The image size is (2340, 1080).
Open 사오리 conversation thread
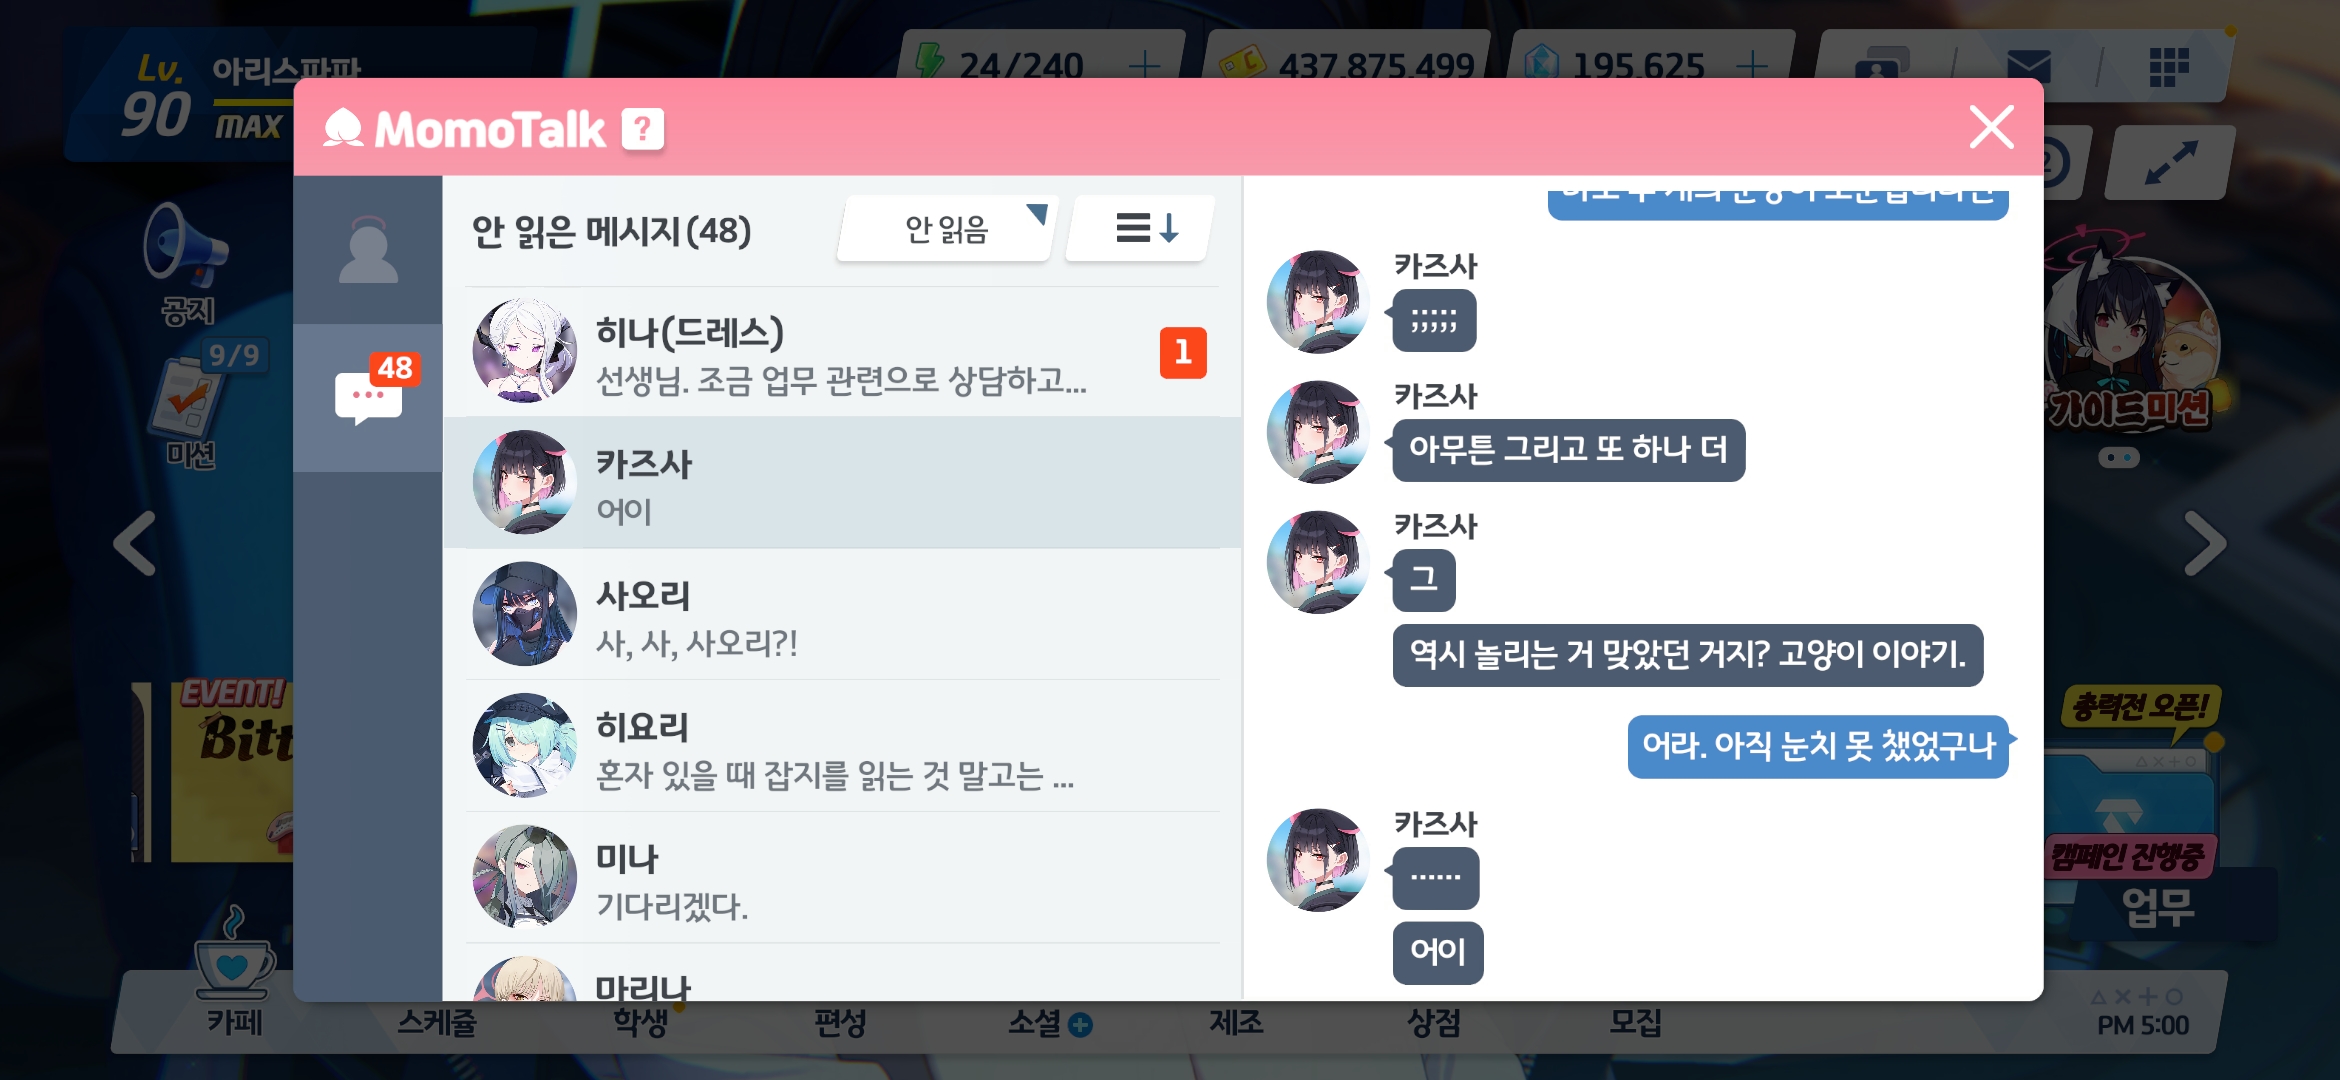click(x=842, y=614)
